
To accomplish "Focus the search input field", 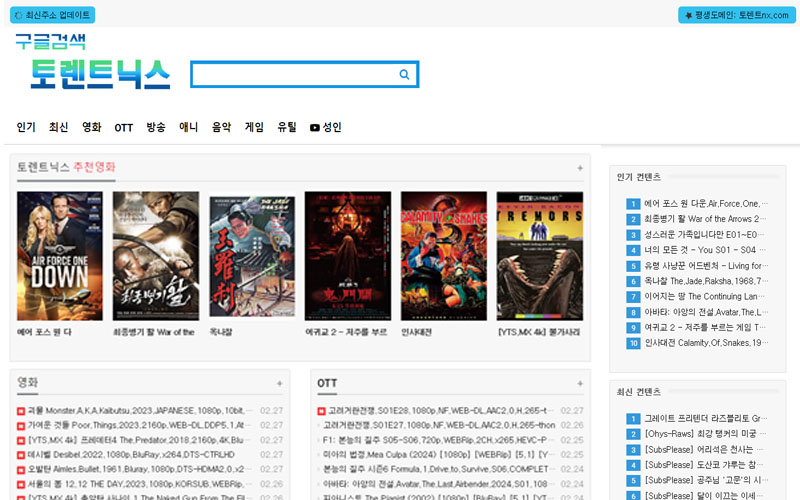I will click(x=305, y=74).
